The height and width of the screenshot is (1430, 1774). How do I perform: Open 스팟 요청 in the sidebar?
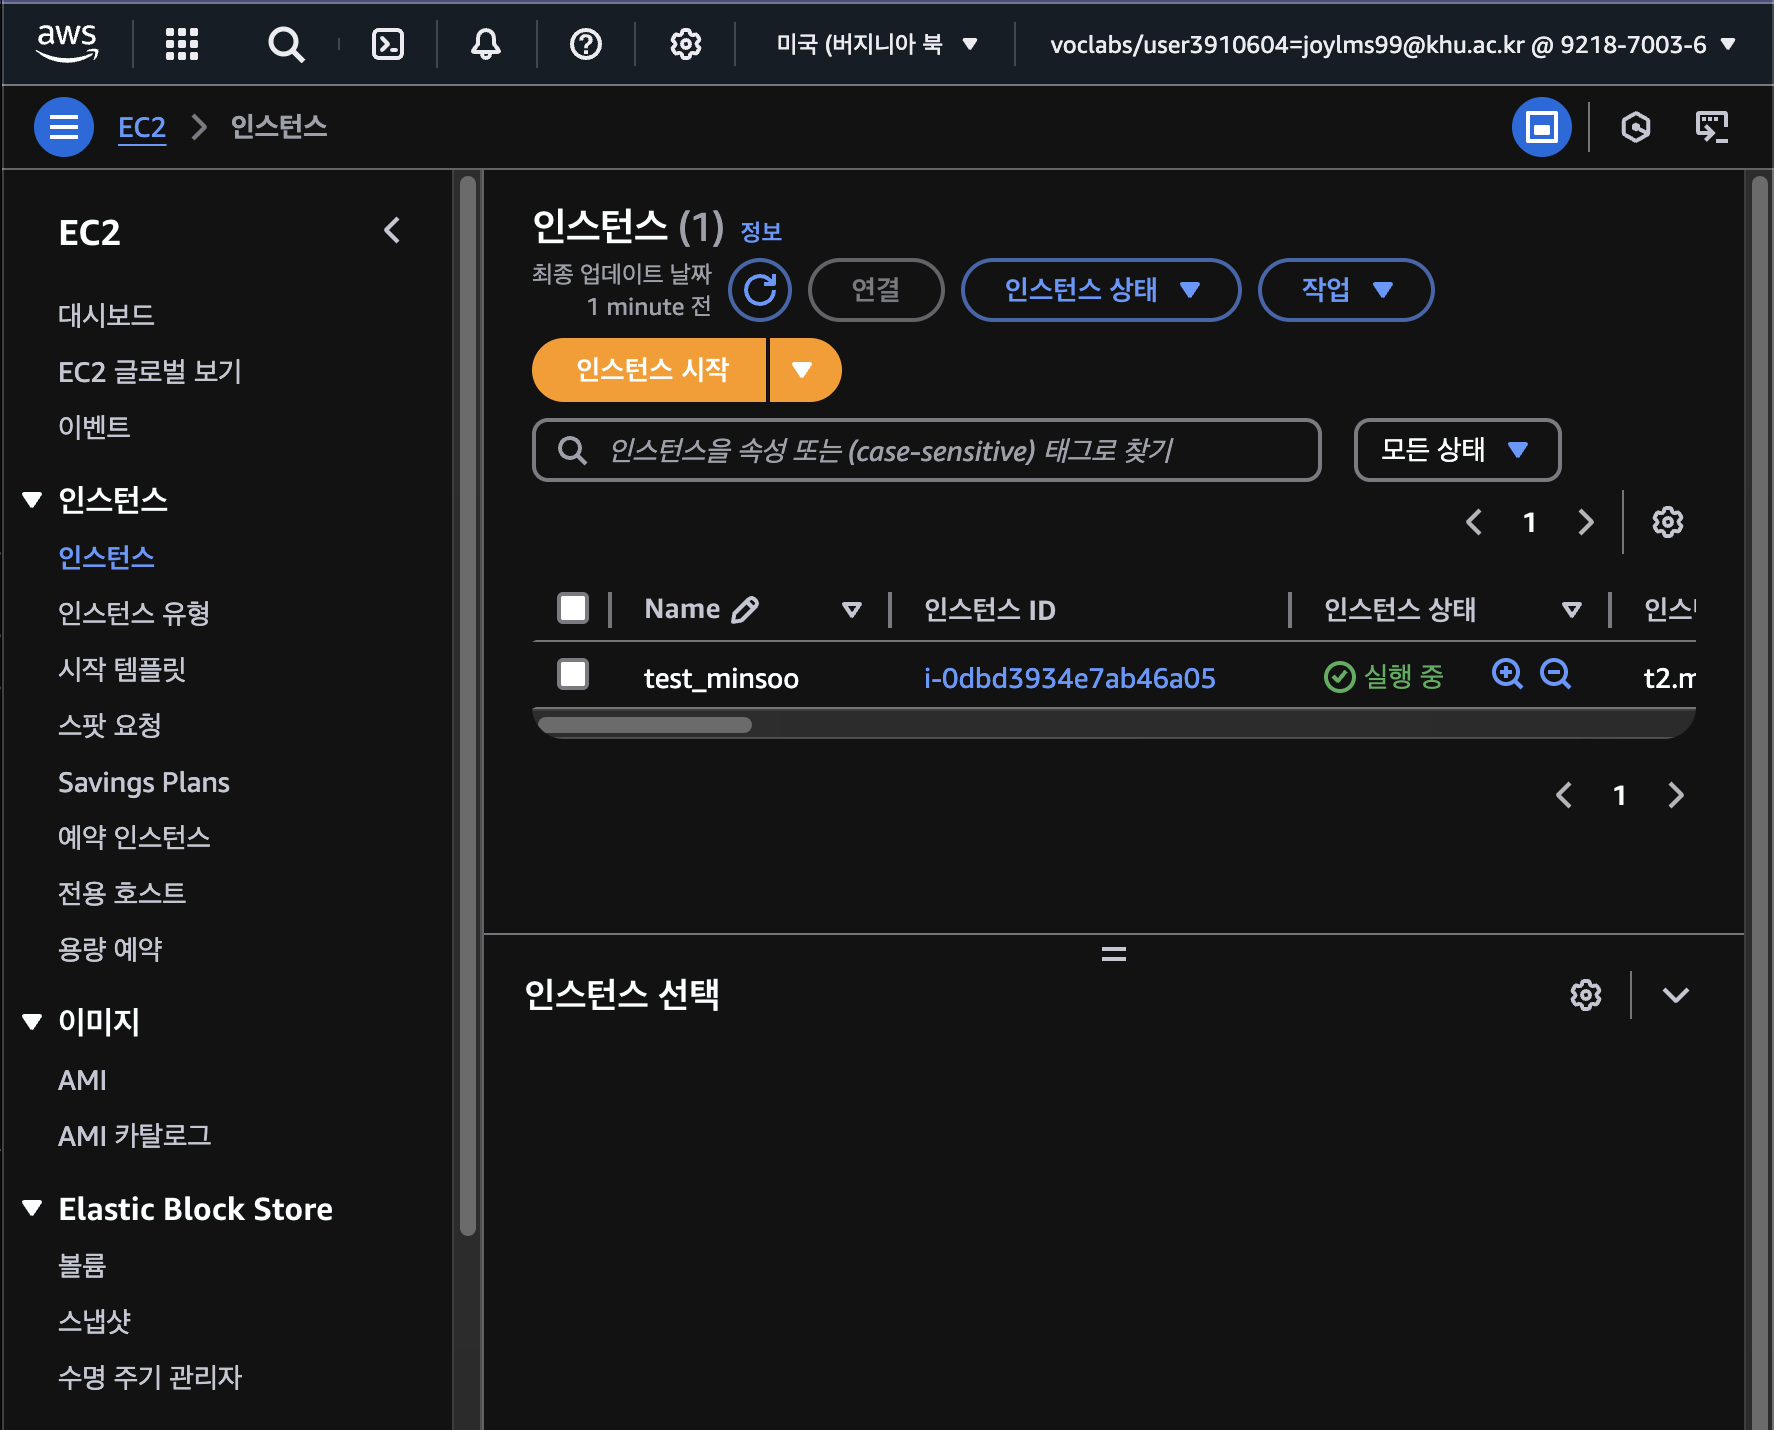110,725
